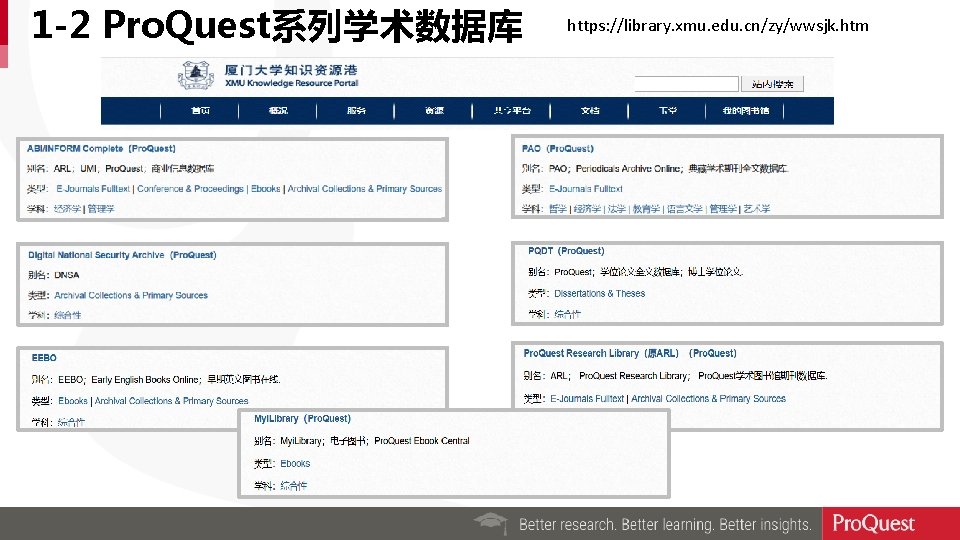This screenshot has height=540, width=960.
Task: Open the 文档 navigation menu item
Action: 590,111
